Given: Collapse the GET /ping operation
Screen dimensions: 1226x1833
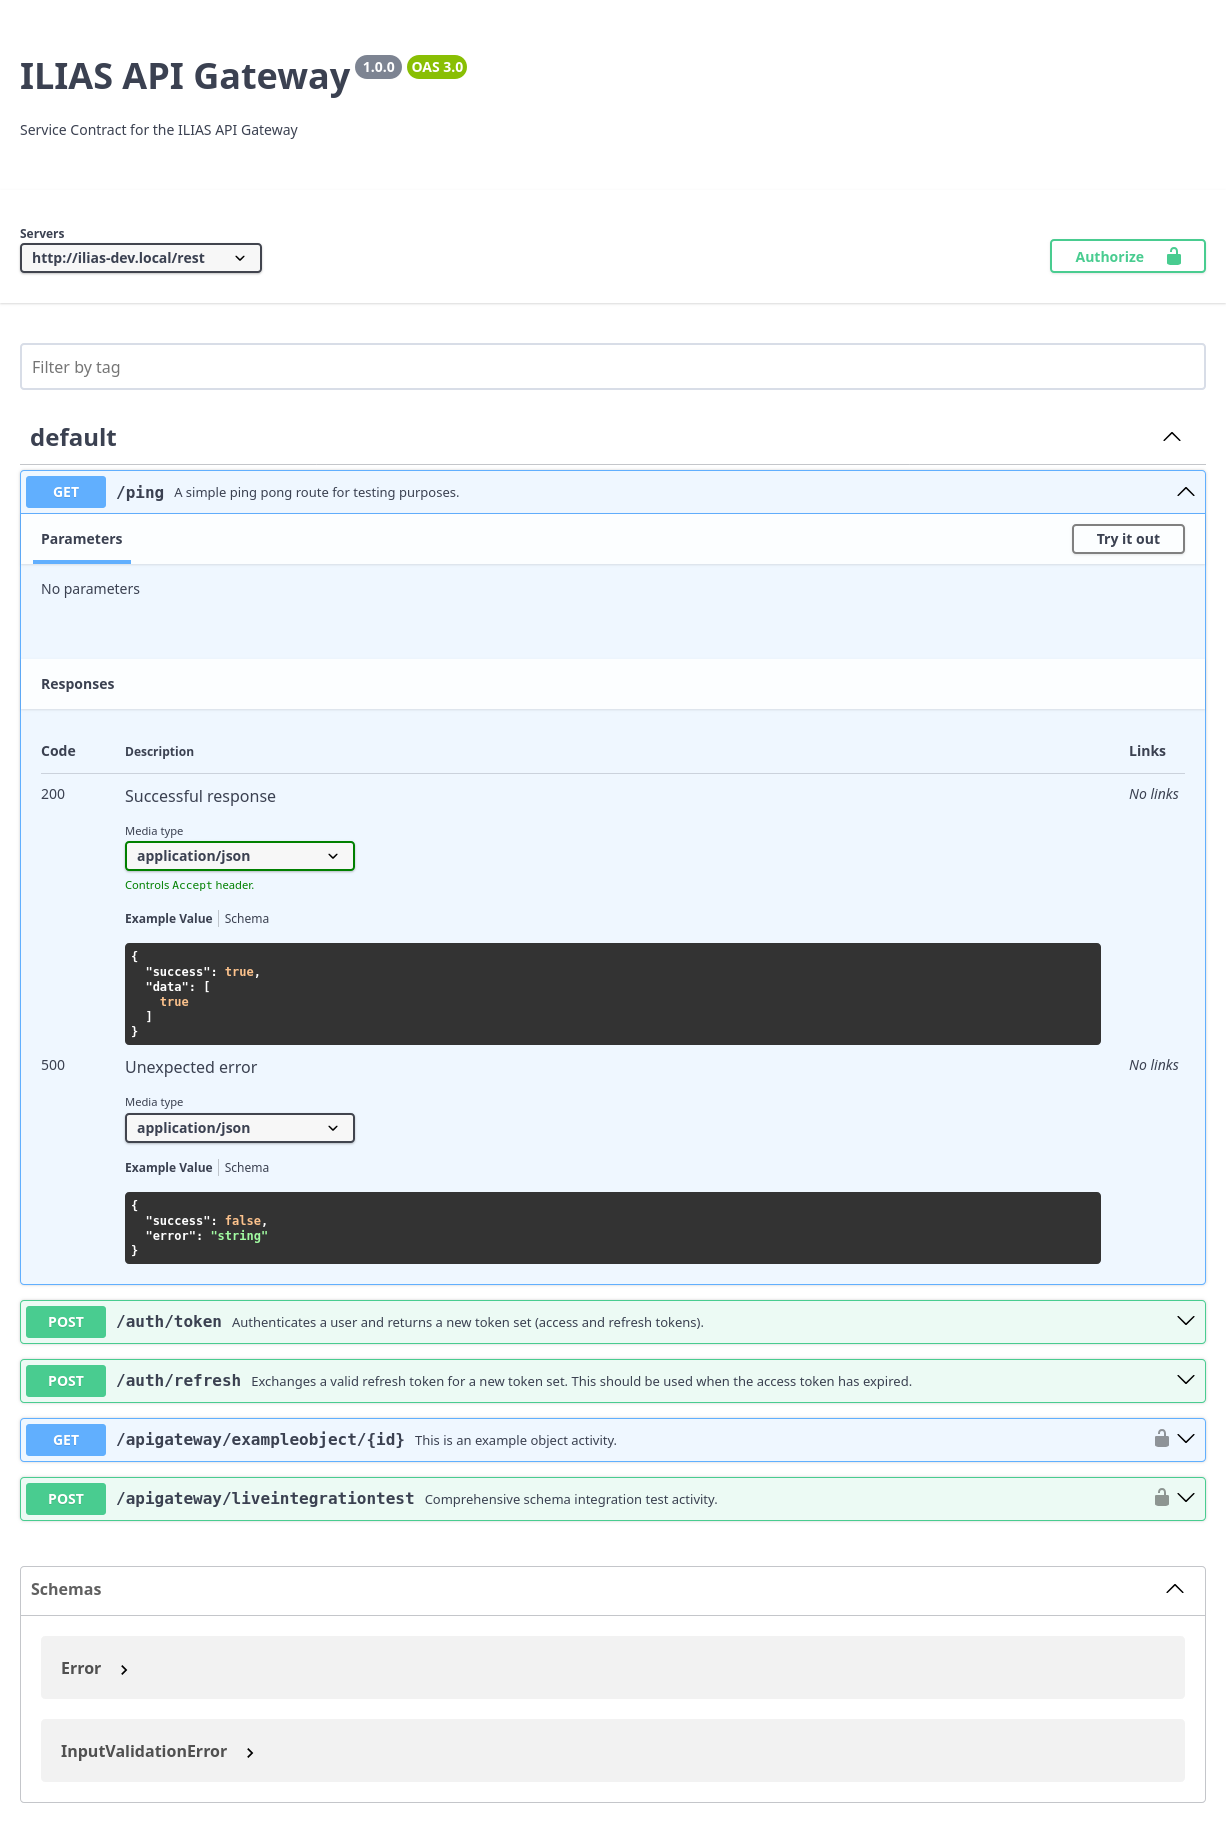Looking at the screenshot, I should tap(1186, 492).
